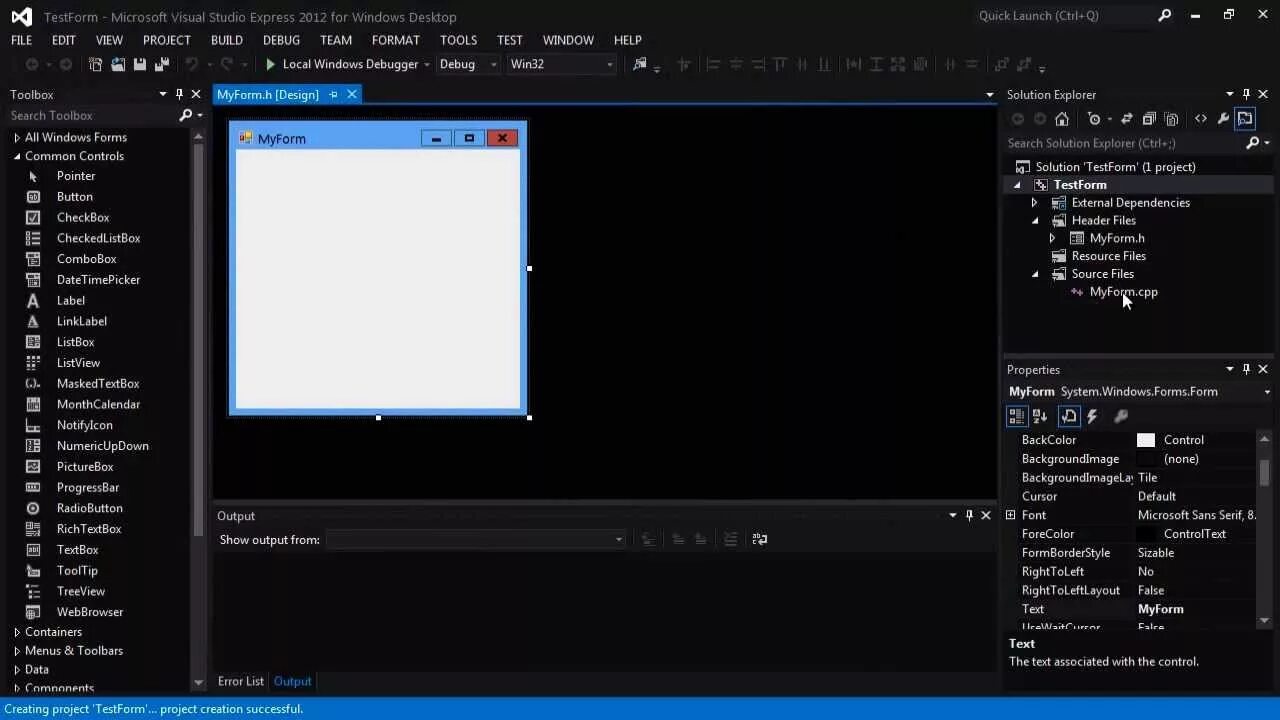This screenshot has height=720, width=1280.
Task: Toggle word wrap in Output panel
Action: [x=760, y=539]
